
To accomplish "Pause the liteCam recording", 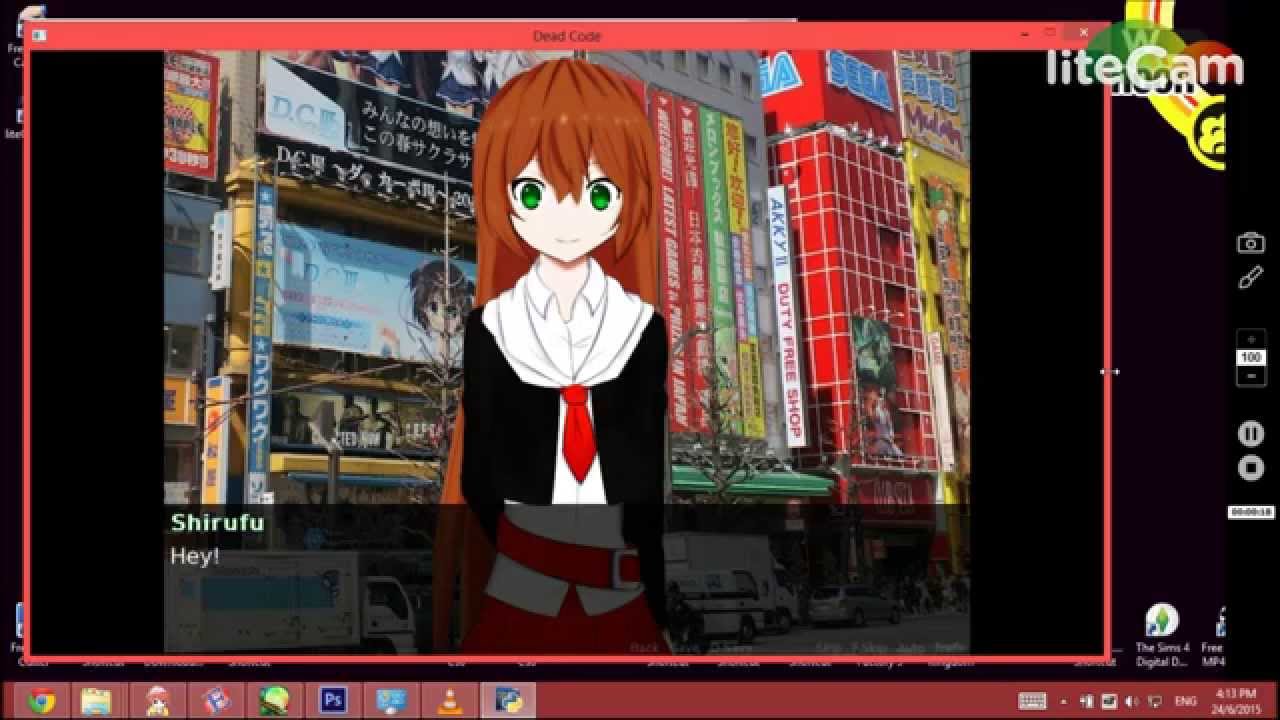I will click(1251, 434).
